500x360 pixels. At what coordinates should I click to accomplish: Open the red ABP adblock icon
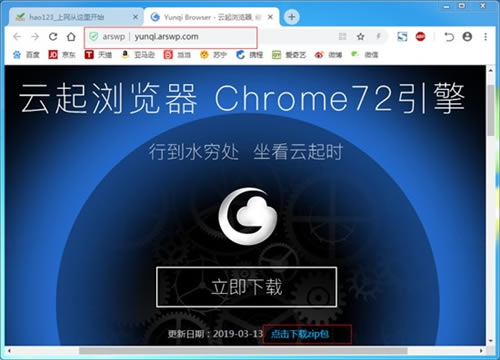point(420,36)
